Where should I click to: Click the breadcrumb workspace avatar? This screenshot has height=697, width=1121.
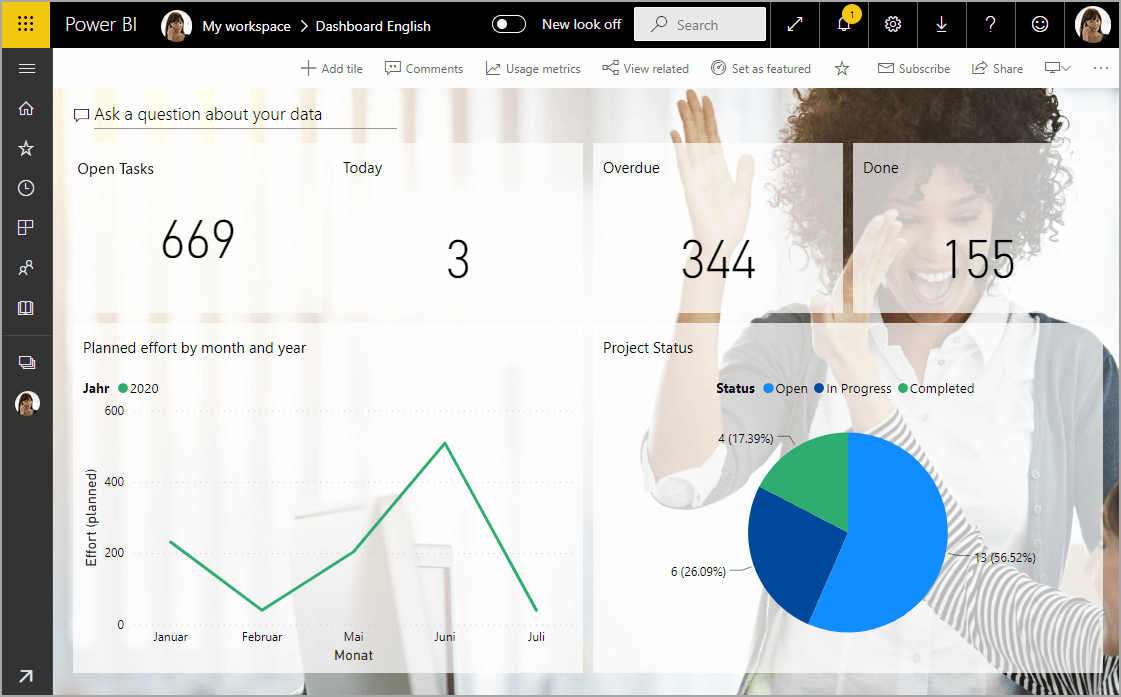click(177, 26)
